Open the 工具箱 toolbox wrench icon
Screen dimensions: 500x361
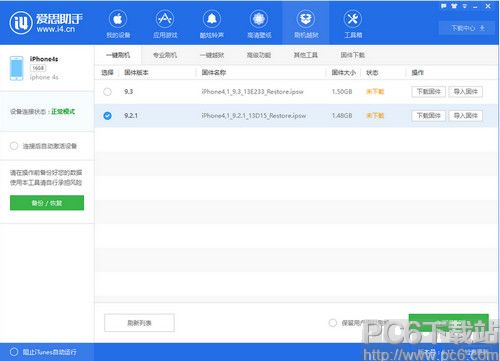coord(353,19)
